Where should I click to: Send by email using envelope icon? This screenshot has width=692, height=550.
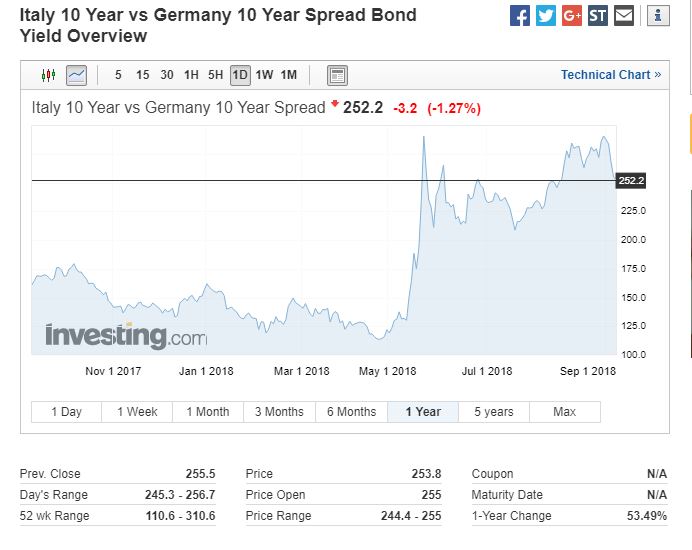(624, 16)
